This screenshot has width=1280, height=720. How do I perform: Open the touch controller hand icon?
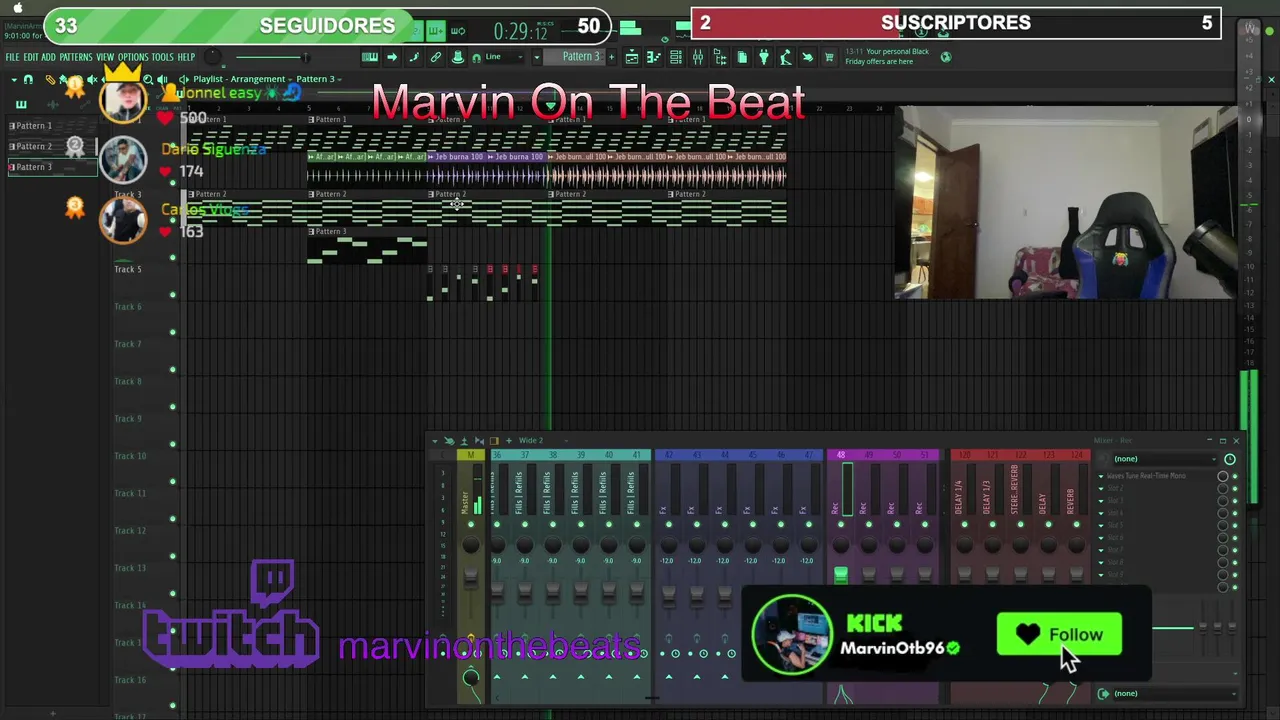[808, 57]
